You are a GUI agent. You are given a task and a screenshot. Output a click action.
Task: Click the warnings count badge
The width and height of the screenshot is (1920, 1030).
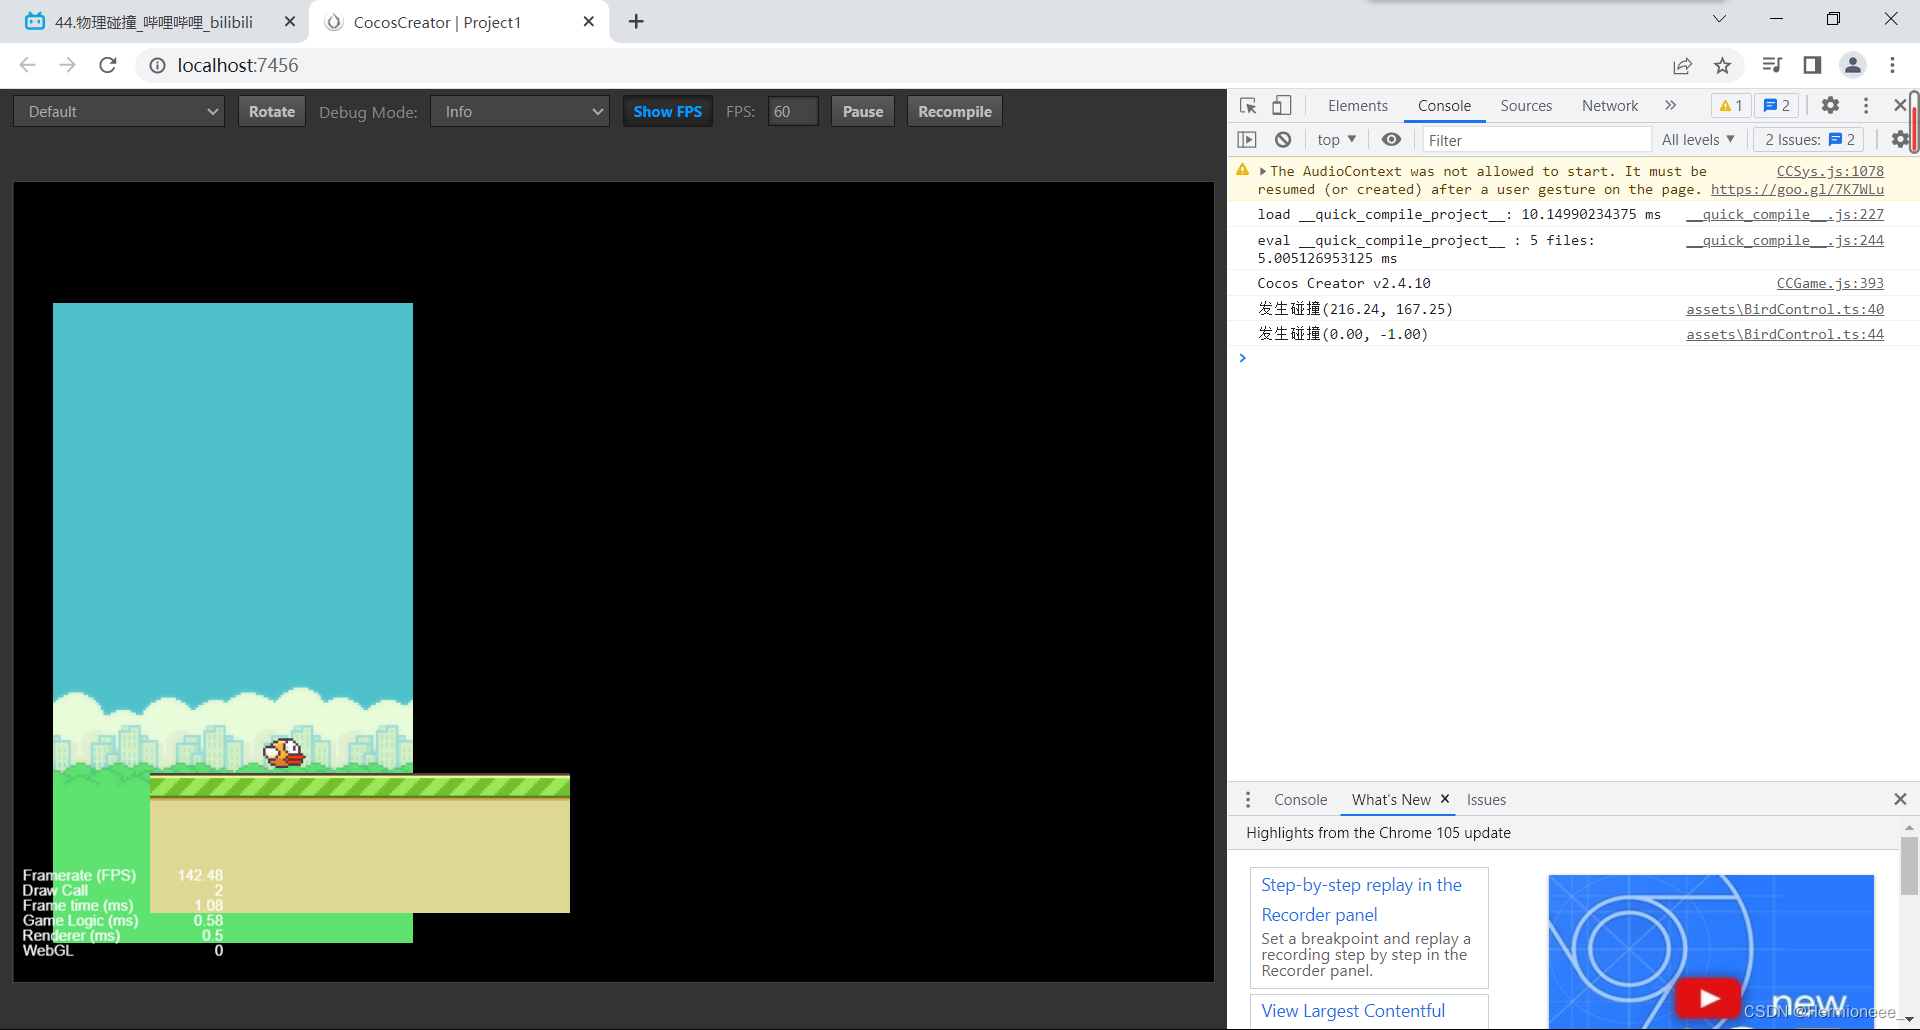click(x=1731, y=105)
